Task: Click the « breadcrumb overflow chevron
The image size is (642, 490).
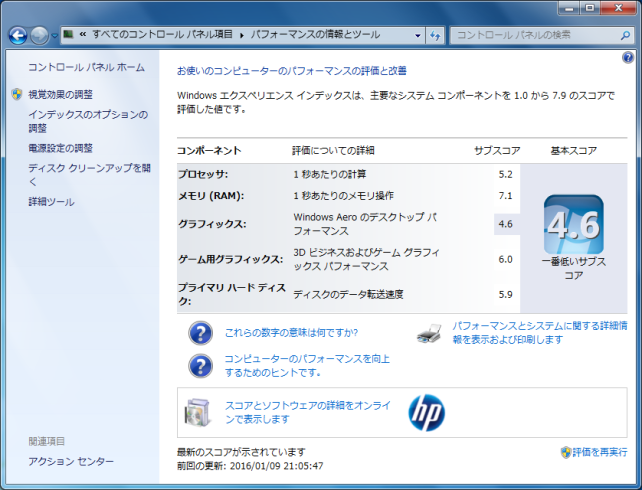Action: click(x=83, y=34)
